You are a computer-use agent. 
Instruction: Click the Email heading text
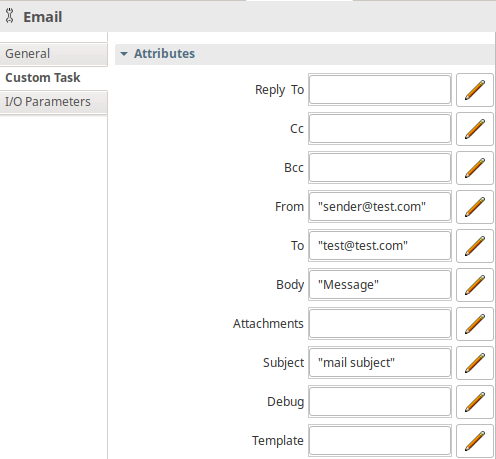tap(43, 17)
